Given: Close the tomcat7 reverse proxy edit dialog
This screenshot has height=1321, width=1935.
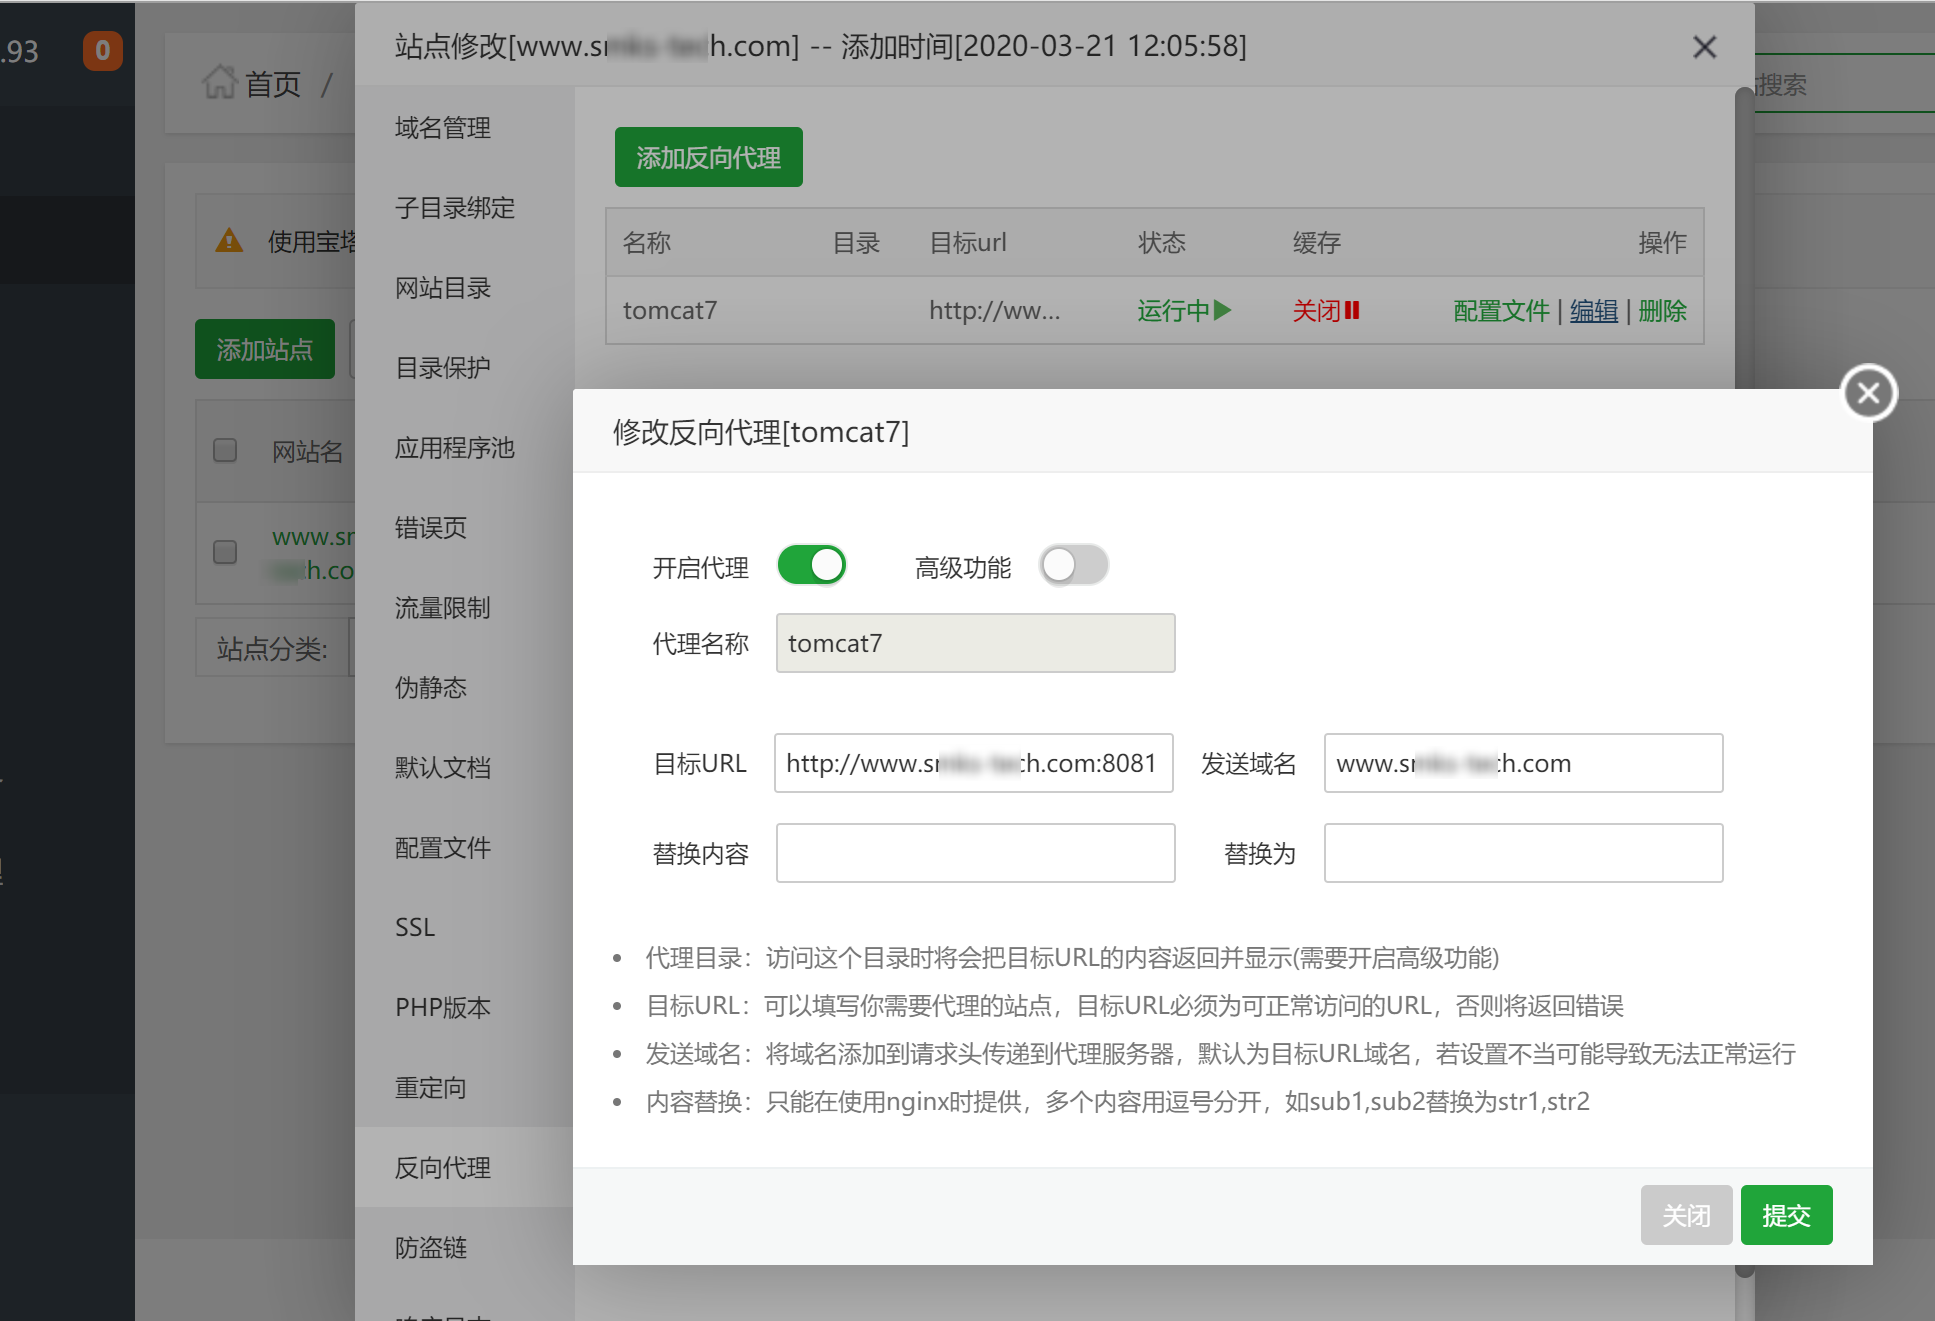Looking at the screenshot, I should [1868, 393].
